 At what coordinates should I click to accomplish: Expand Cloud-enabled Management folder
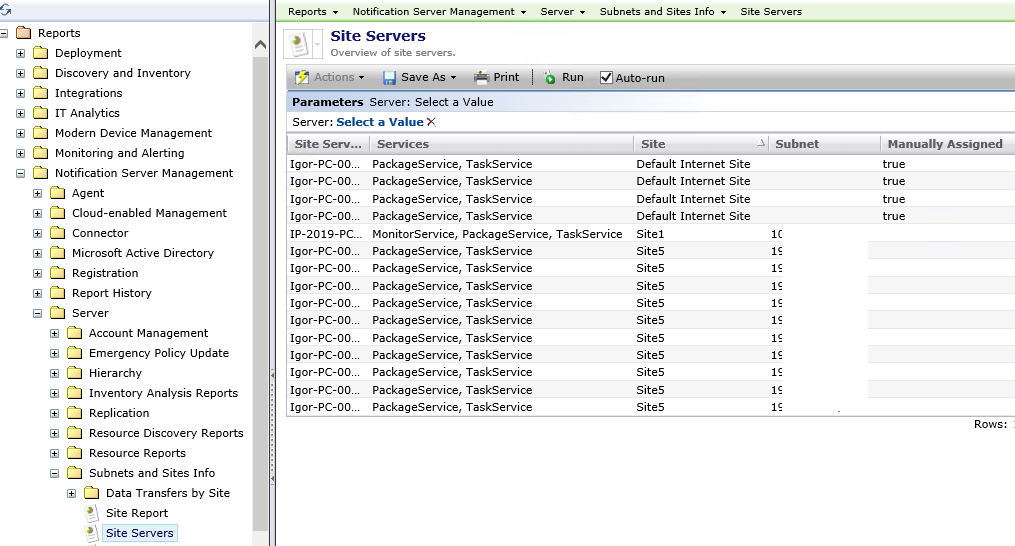coord(37,213)
